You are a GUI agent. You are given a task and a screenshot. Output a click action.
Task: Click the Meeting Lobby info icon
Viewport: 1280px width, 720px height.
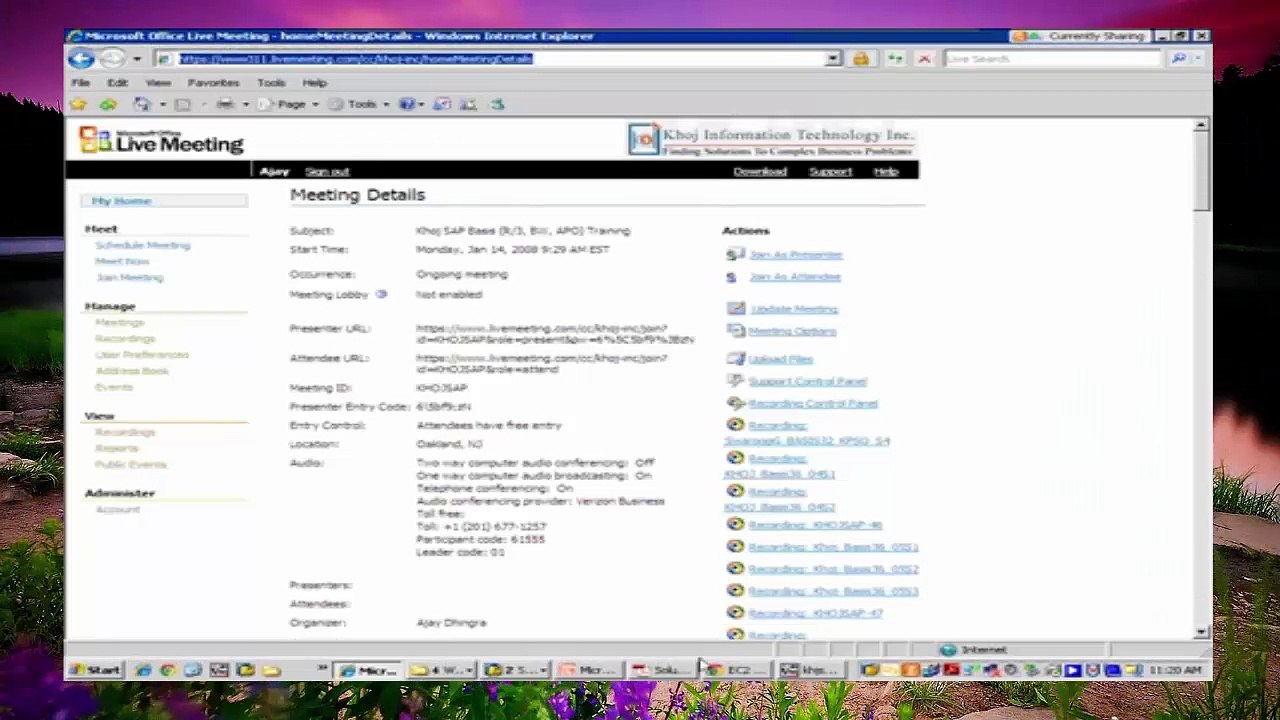pos(381,294)
